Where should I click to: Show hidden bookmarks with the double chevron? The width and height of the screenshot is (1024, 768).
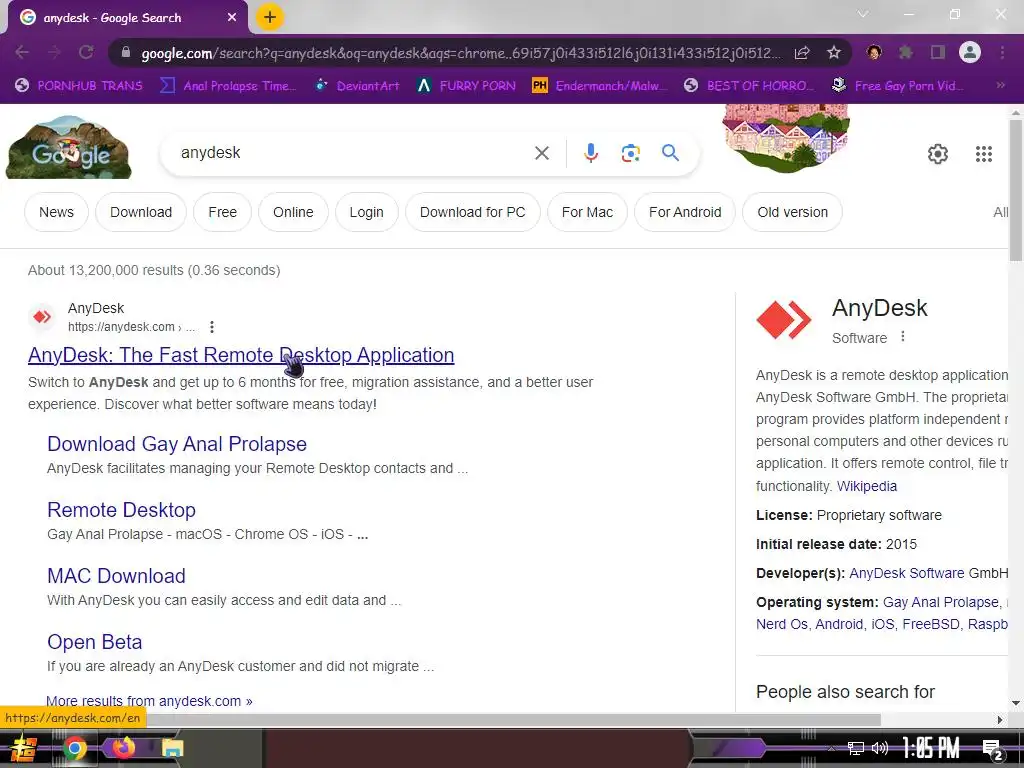(x=1000, y=86)
